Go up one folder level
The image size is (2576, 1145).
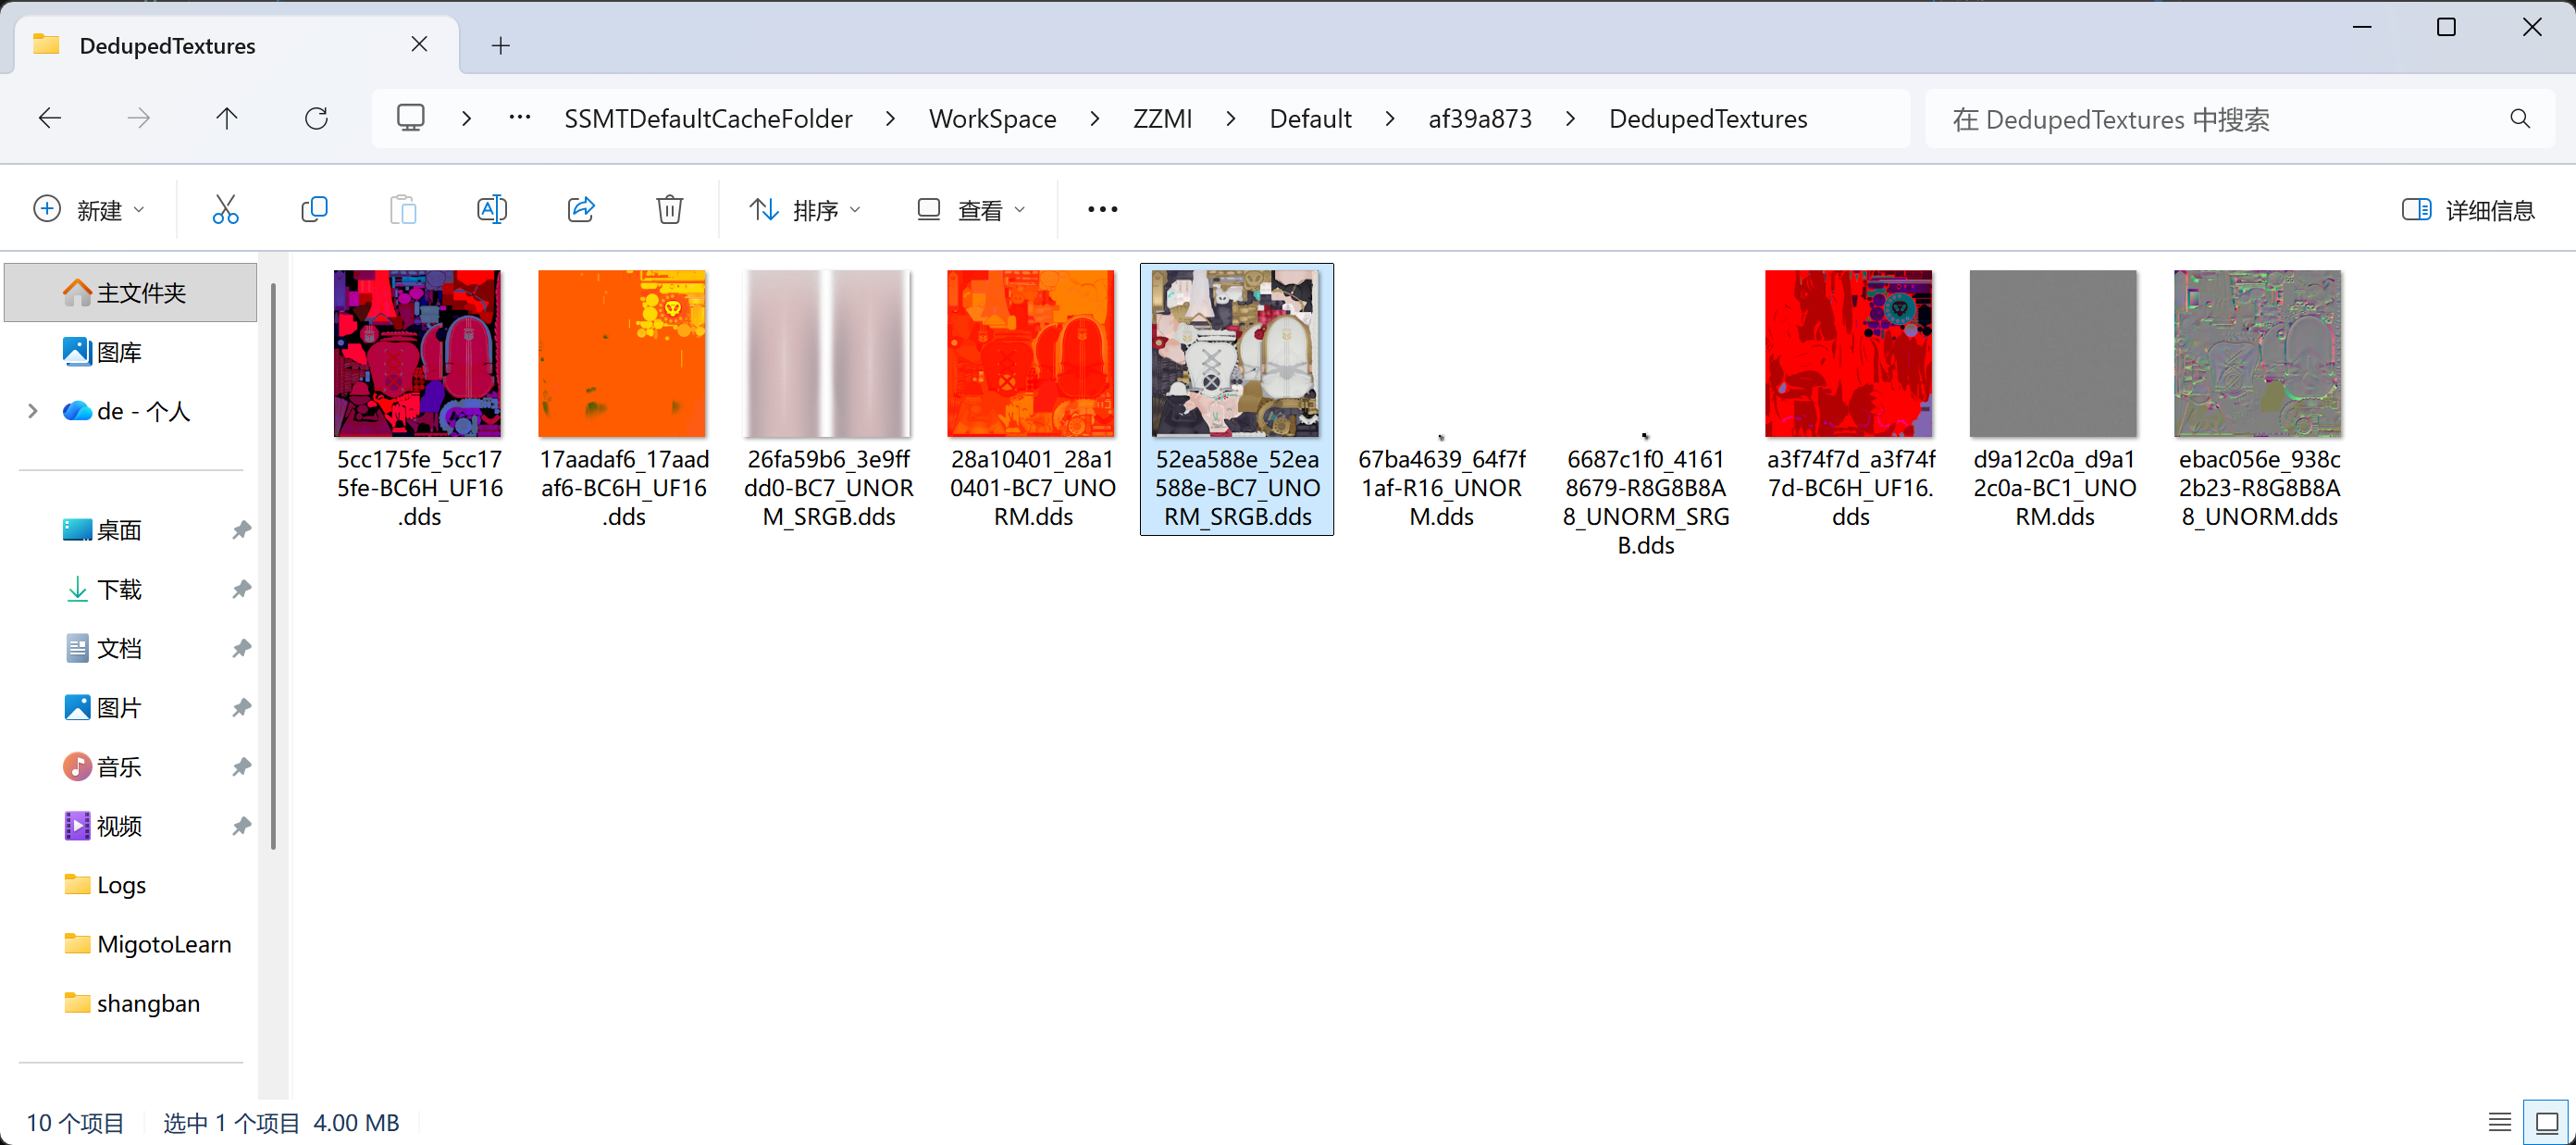click(x=227, y=119)
